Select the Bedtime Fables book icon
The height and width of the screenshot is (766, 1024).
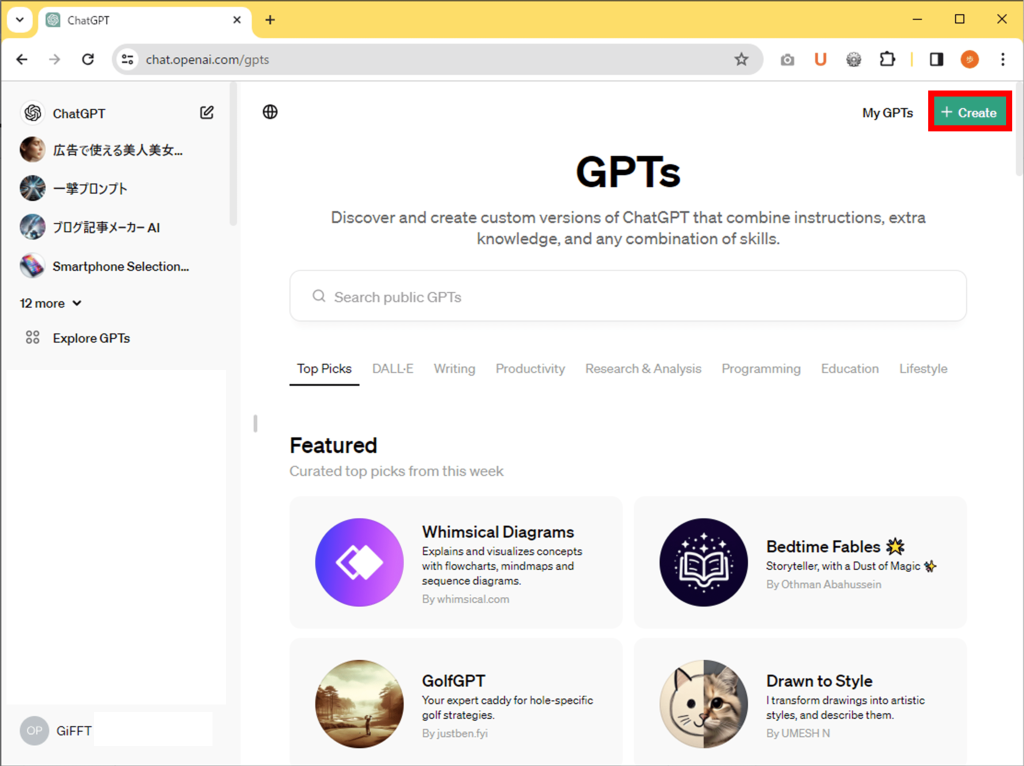[x=704, y=562]
